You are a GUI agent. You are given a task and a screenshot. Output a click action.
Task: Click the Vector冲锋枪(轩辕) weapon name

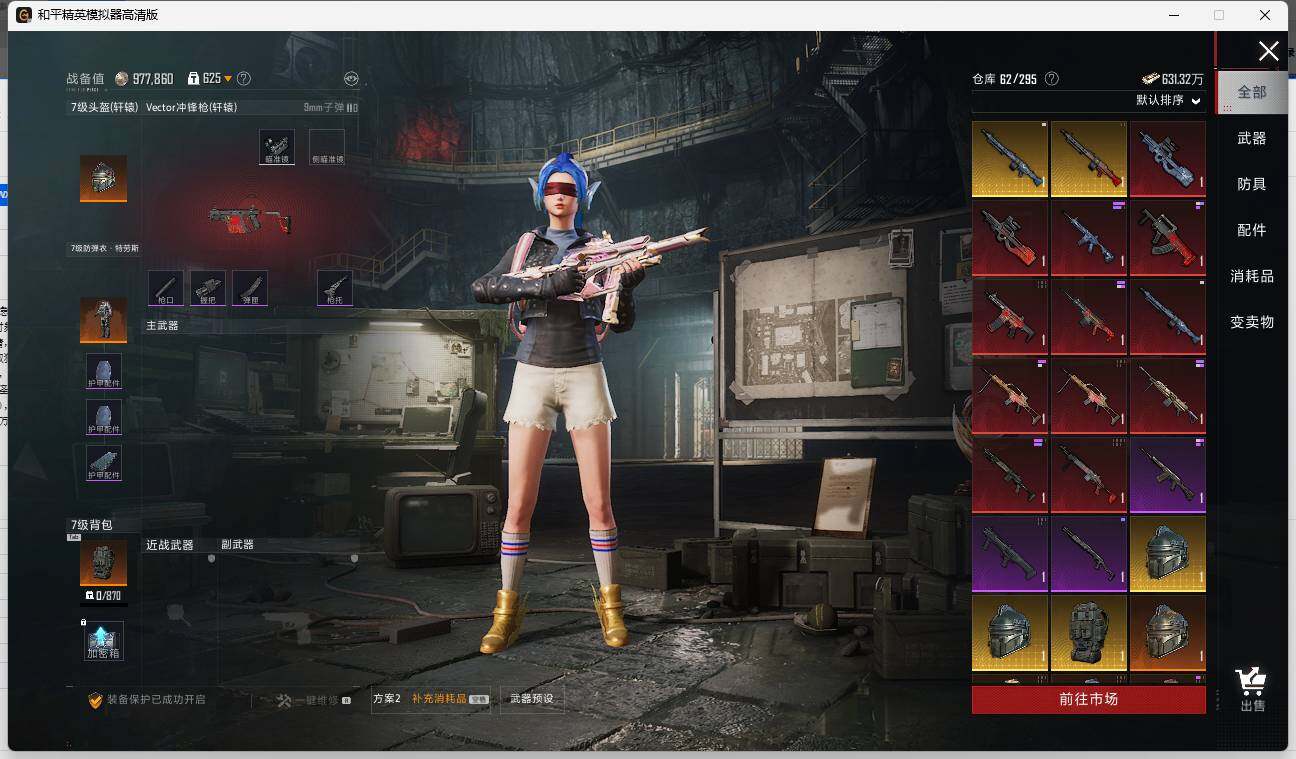192,107
